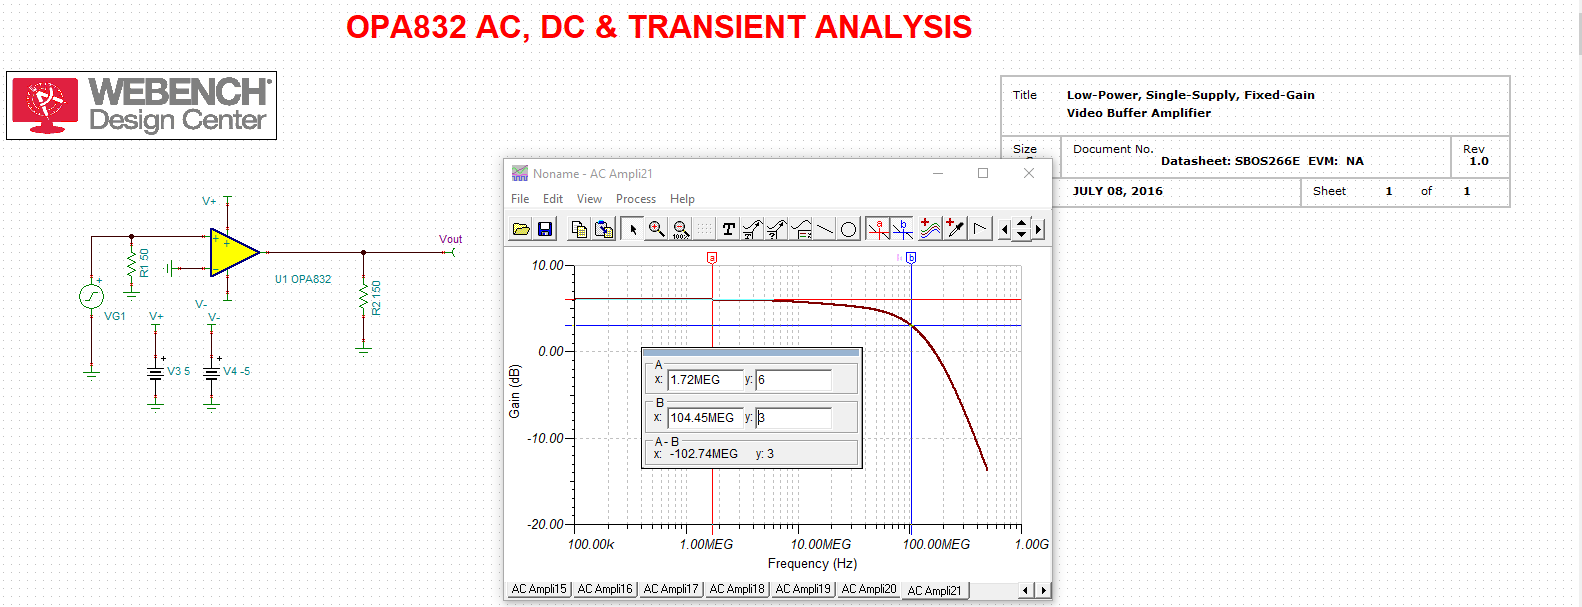Toggle the dotted grid icon
1582x607 pixels.
tap(705, 229)
